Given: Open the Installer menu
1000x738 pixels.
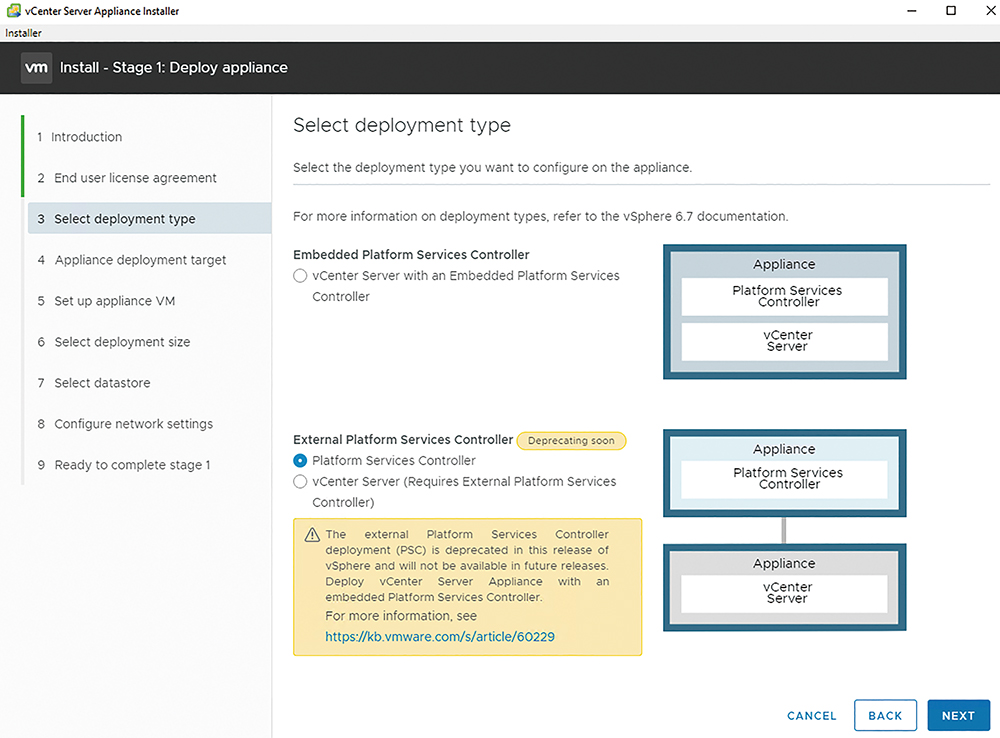Looking at the screenshot, I should [24, 33].
